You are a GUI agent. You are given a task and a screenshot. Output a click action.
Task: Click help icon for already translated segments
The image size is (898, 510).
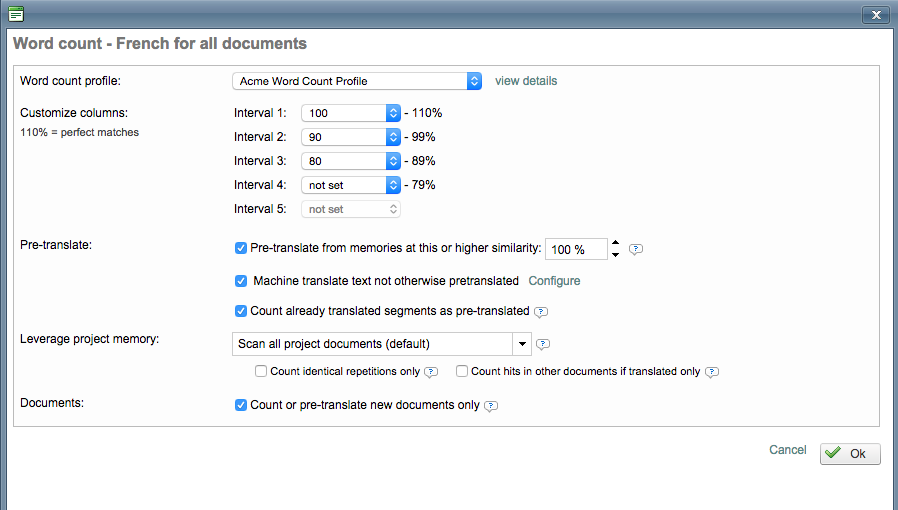541,312
